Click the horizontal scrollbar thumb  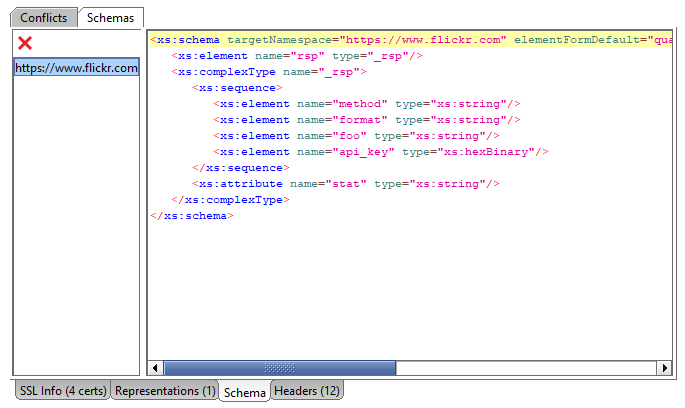280,368
